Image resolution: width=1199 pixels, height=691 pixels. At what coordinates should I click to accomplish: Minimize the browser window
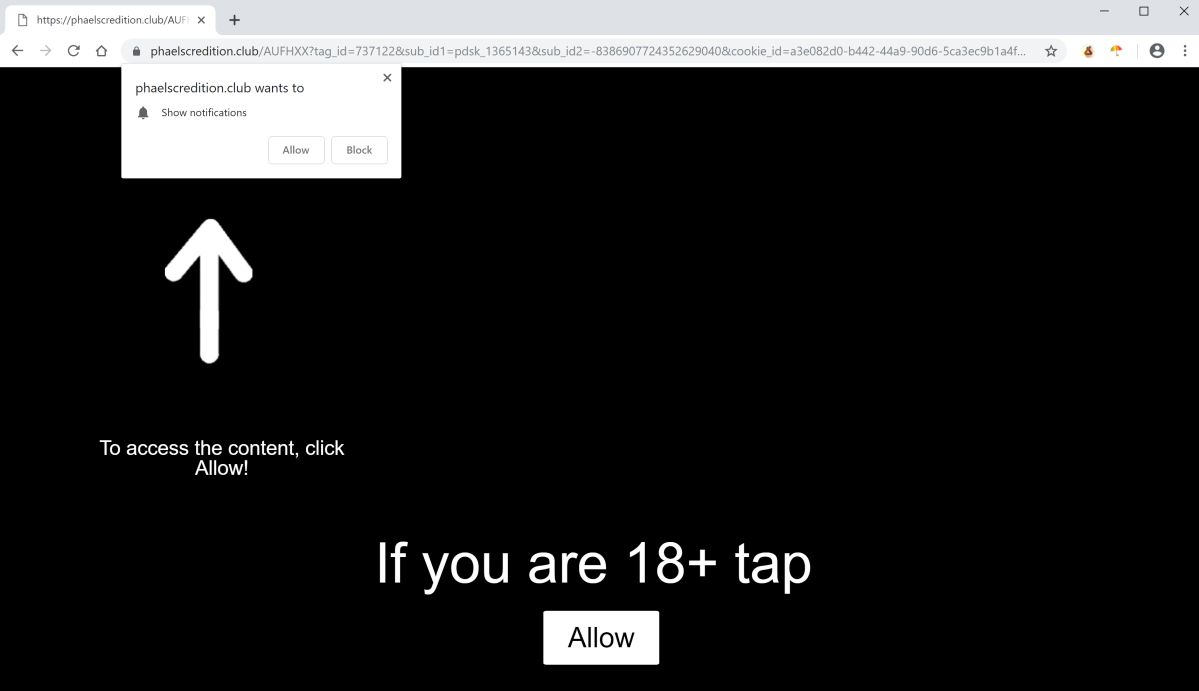click(x=1104, y=11)
